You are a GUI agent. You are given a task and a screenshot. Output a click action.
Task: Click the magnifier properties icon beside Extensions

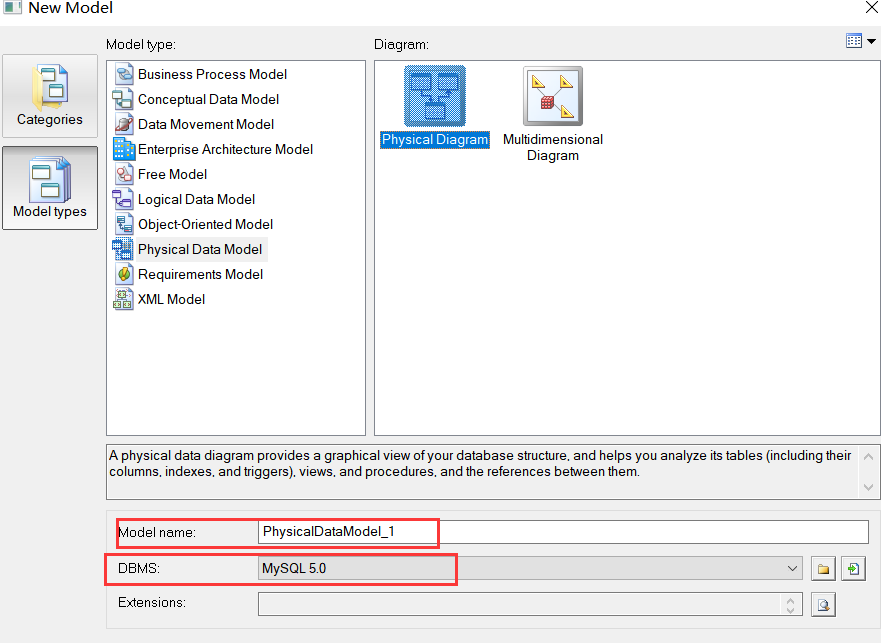click(x=824, y=603)
